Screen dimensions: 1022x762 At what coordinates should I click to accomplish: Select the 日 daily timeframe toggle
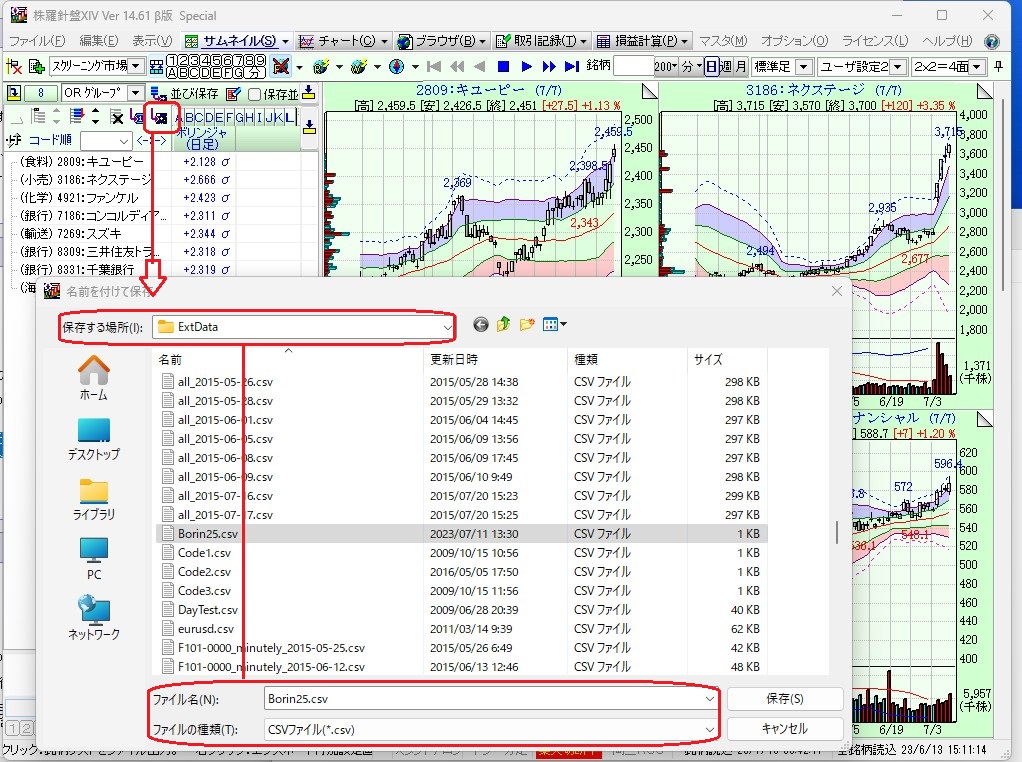[712, 66]
